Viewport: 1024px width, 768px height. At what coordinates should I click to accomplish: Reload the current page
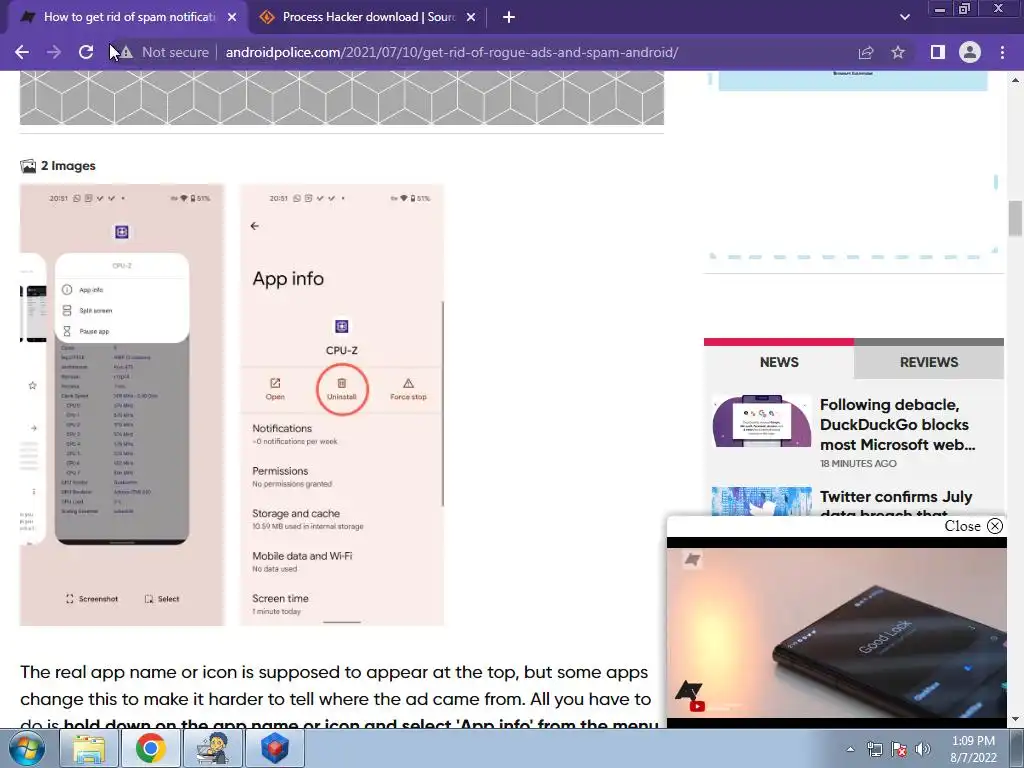(86, 52)
